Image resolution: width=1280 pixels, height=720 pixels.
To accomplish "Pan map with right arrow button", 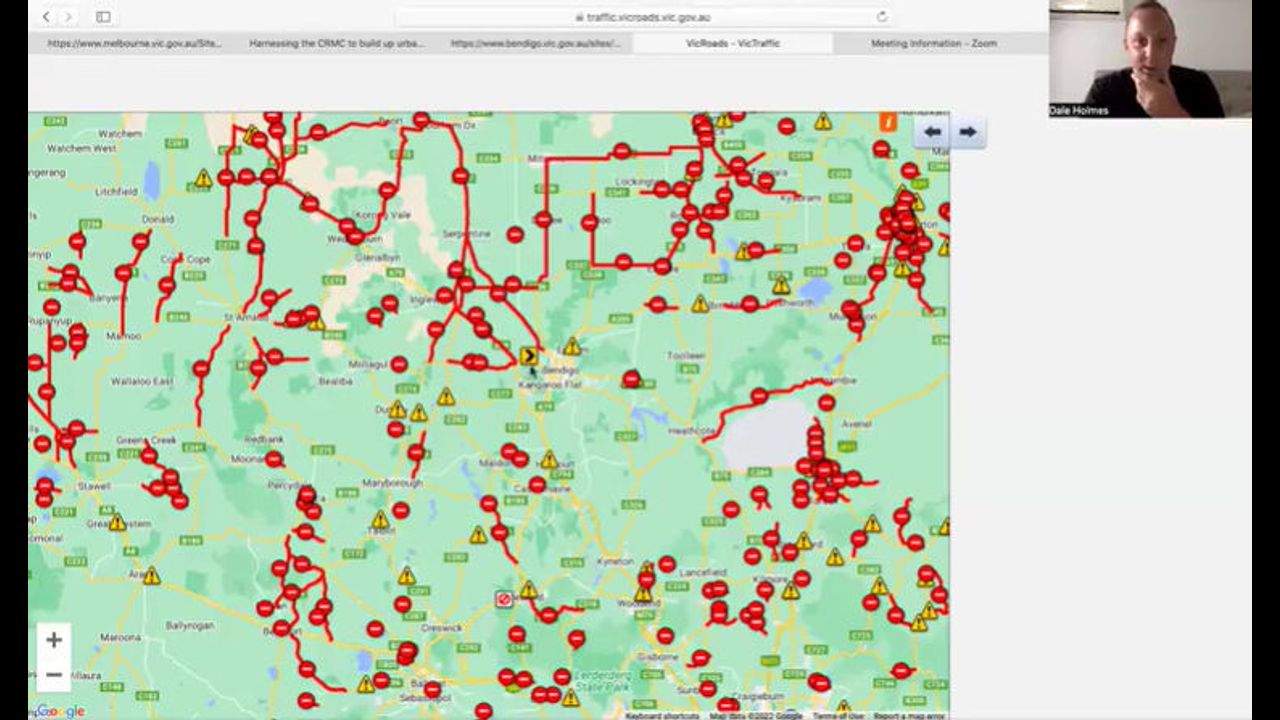I will tap(967, 132).
